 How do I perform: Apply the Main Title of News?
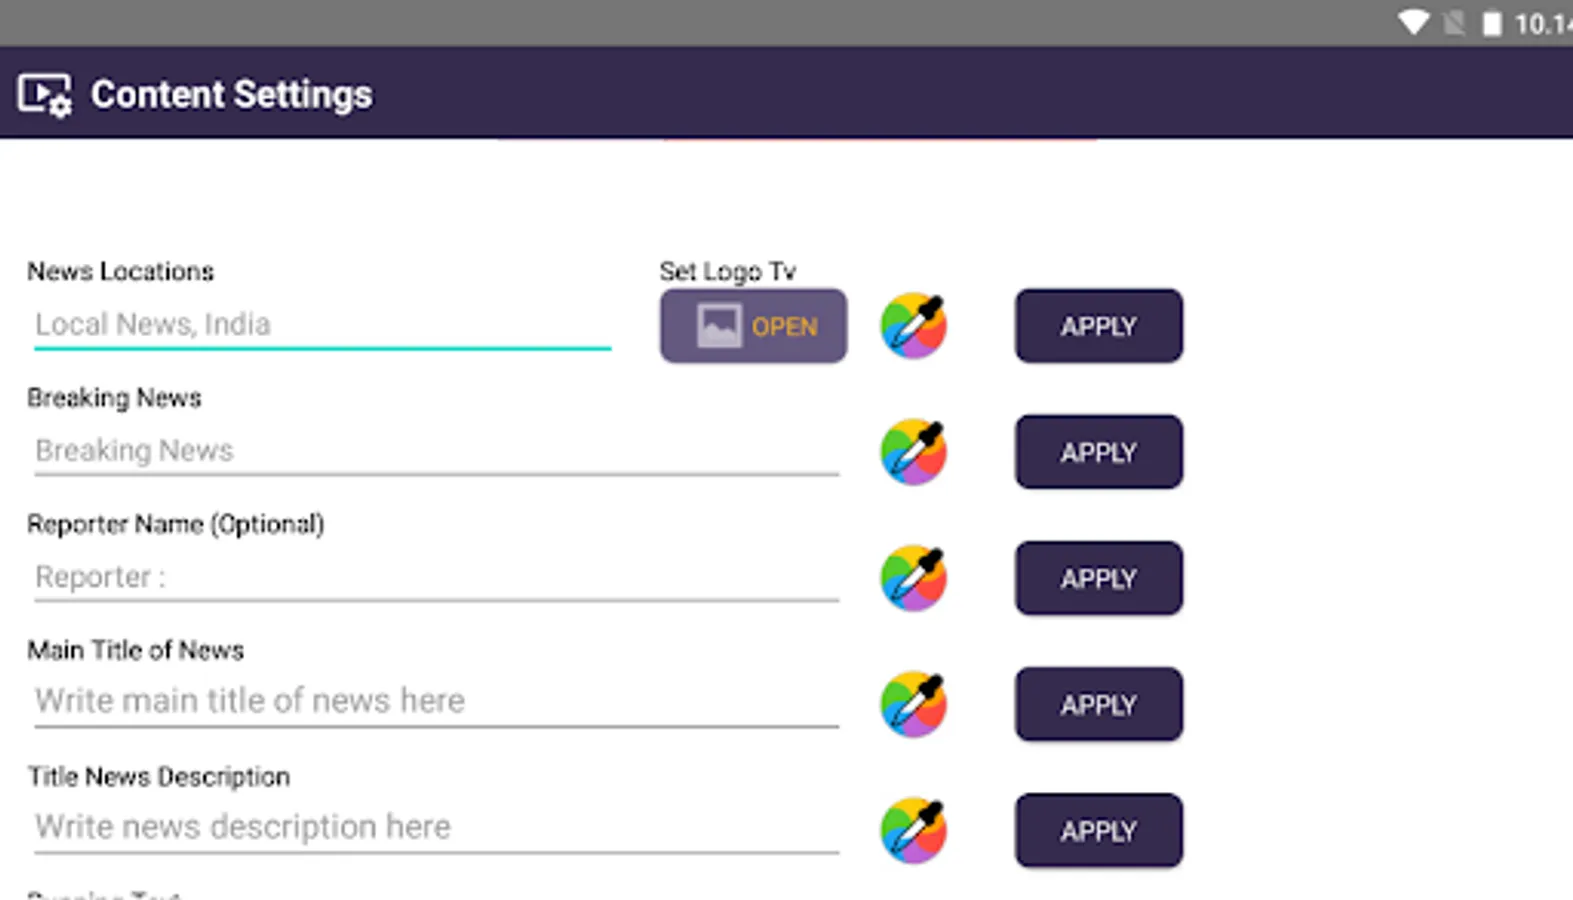(1098, 704)
